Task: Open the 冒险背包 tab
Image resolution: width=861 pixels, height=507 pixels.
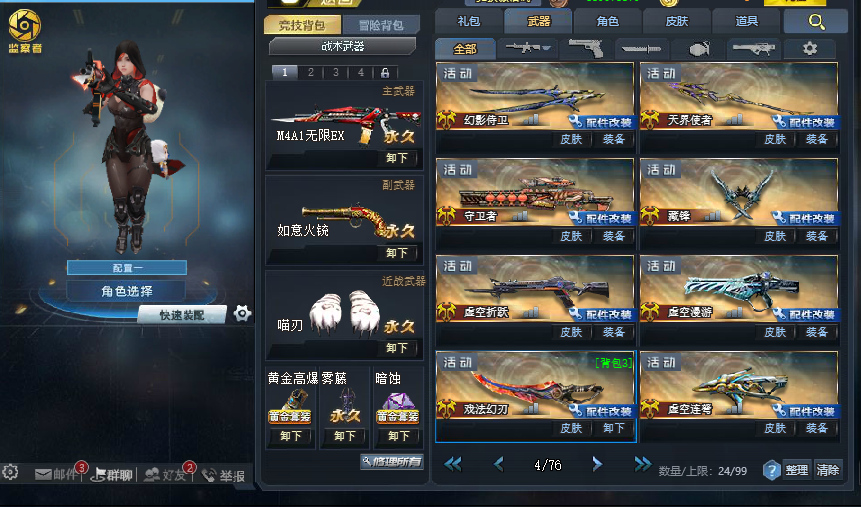Action: 381,25
